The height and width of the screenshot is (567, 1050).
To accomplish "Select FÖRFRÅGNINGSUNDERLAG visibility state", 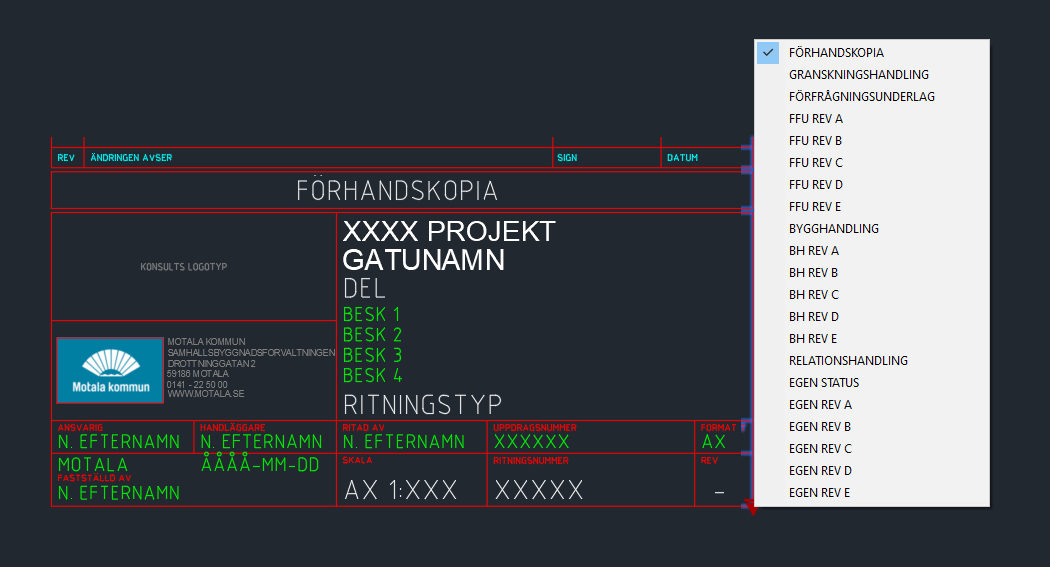I will [x=861, y=97].
